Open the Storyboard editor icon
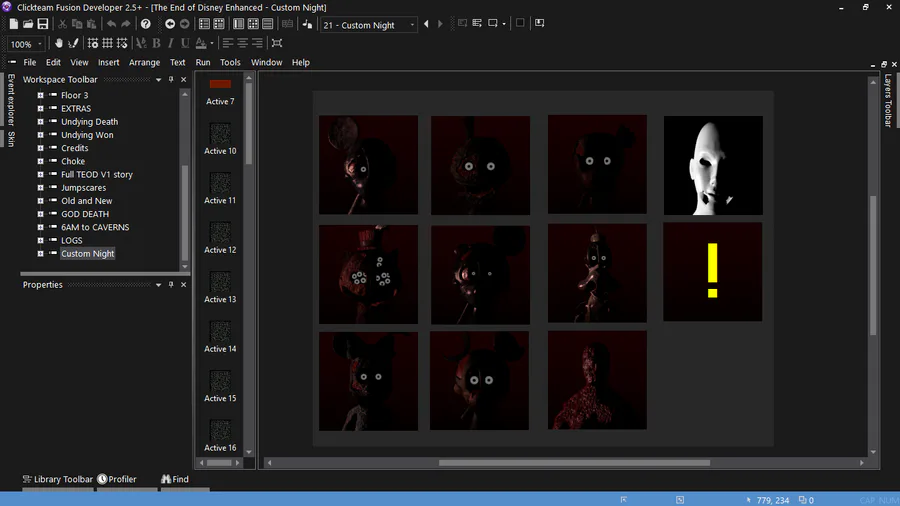Viewport: 900px width, 506px height. (x=204, y=24)
